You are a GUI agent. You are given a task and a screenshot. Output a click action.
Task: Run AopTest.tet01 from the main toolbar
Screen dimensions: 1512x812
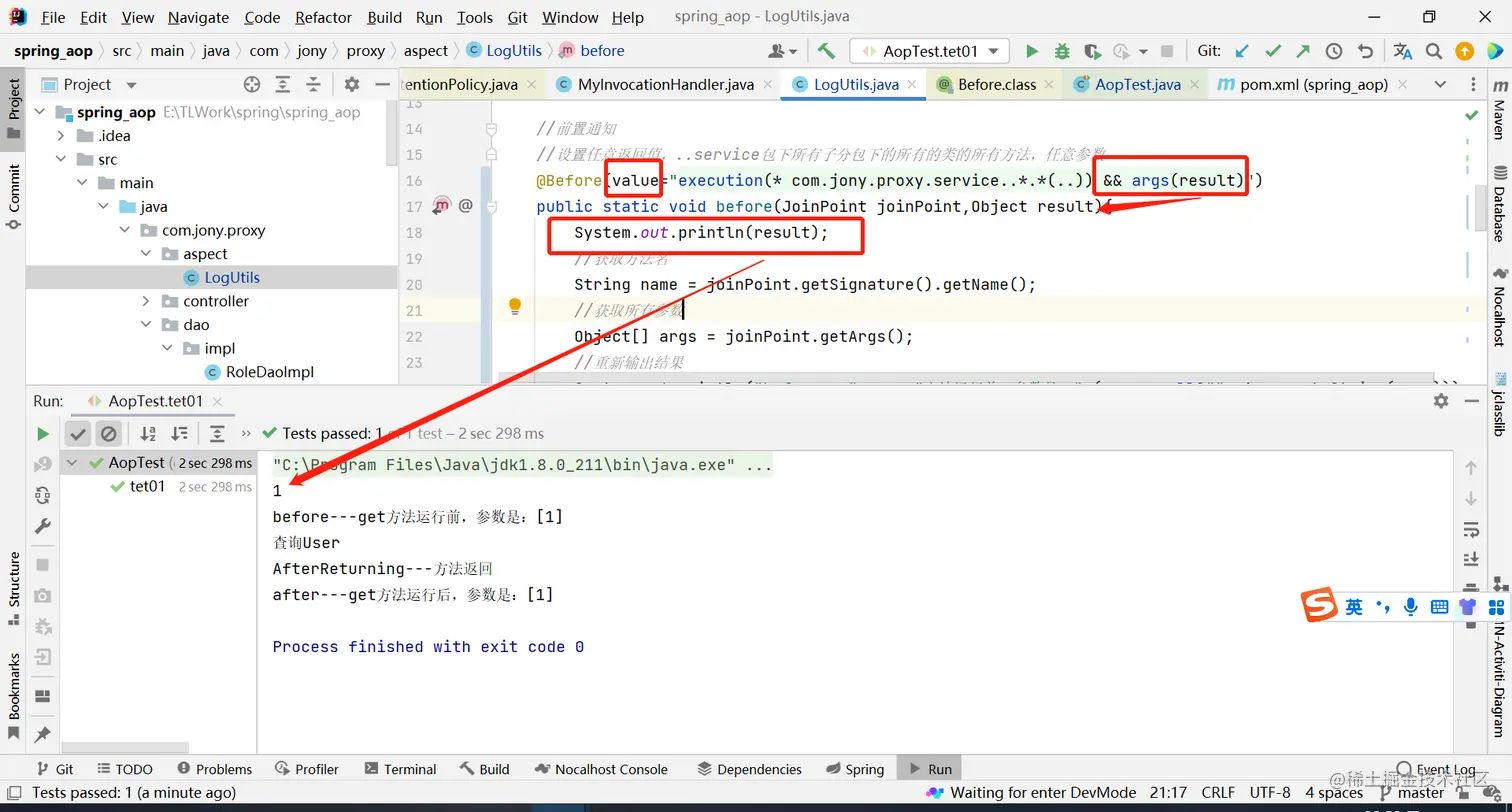click(x=1032, y=51)
